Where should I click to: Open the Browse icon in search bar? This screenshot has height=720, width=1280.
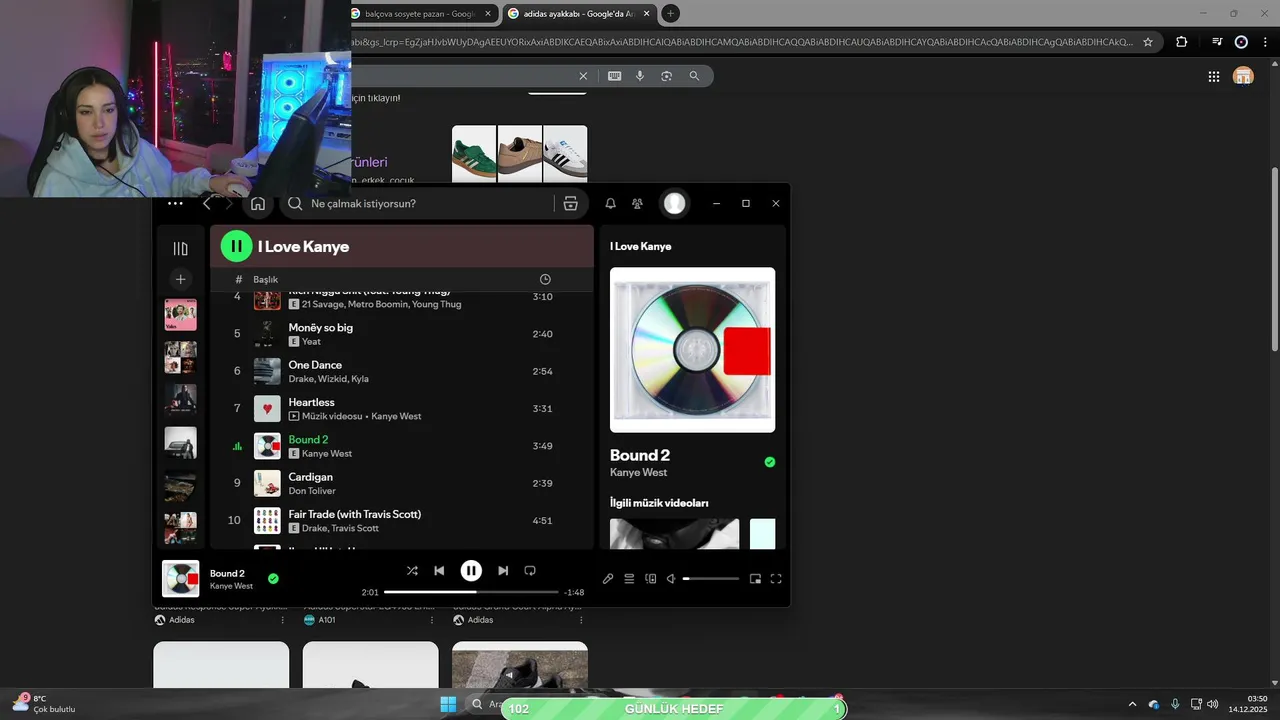click(x=570, y=203)
